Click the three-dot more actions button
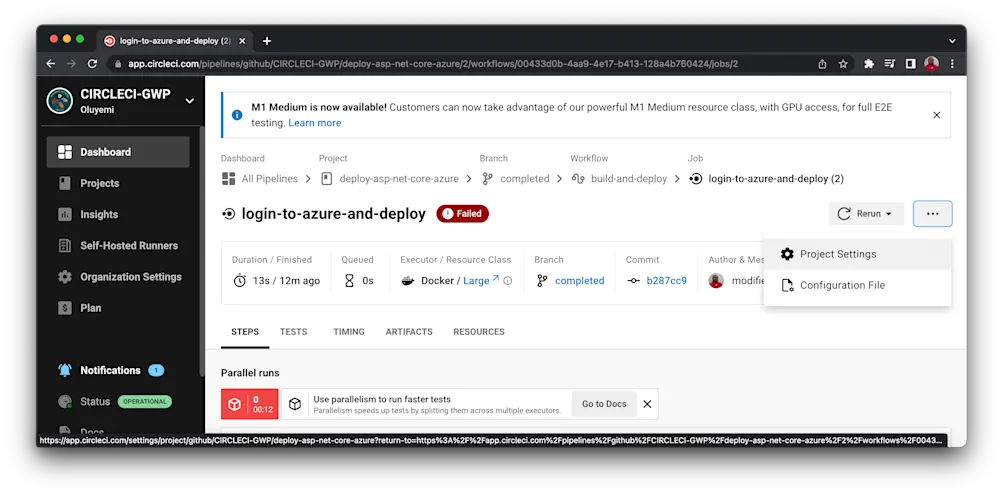This screenshot has width=1003, height=495. [933, 214]
